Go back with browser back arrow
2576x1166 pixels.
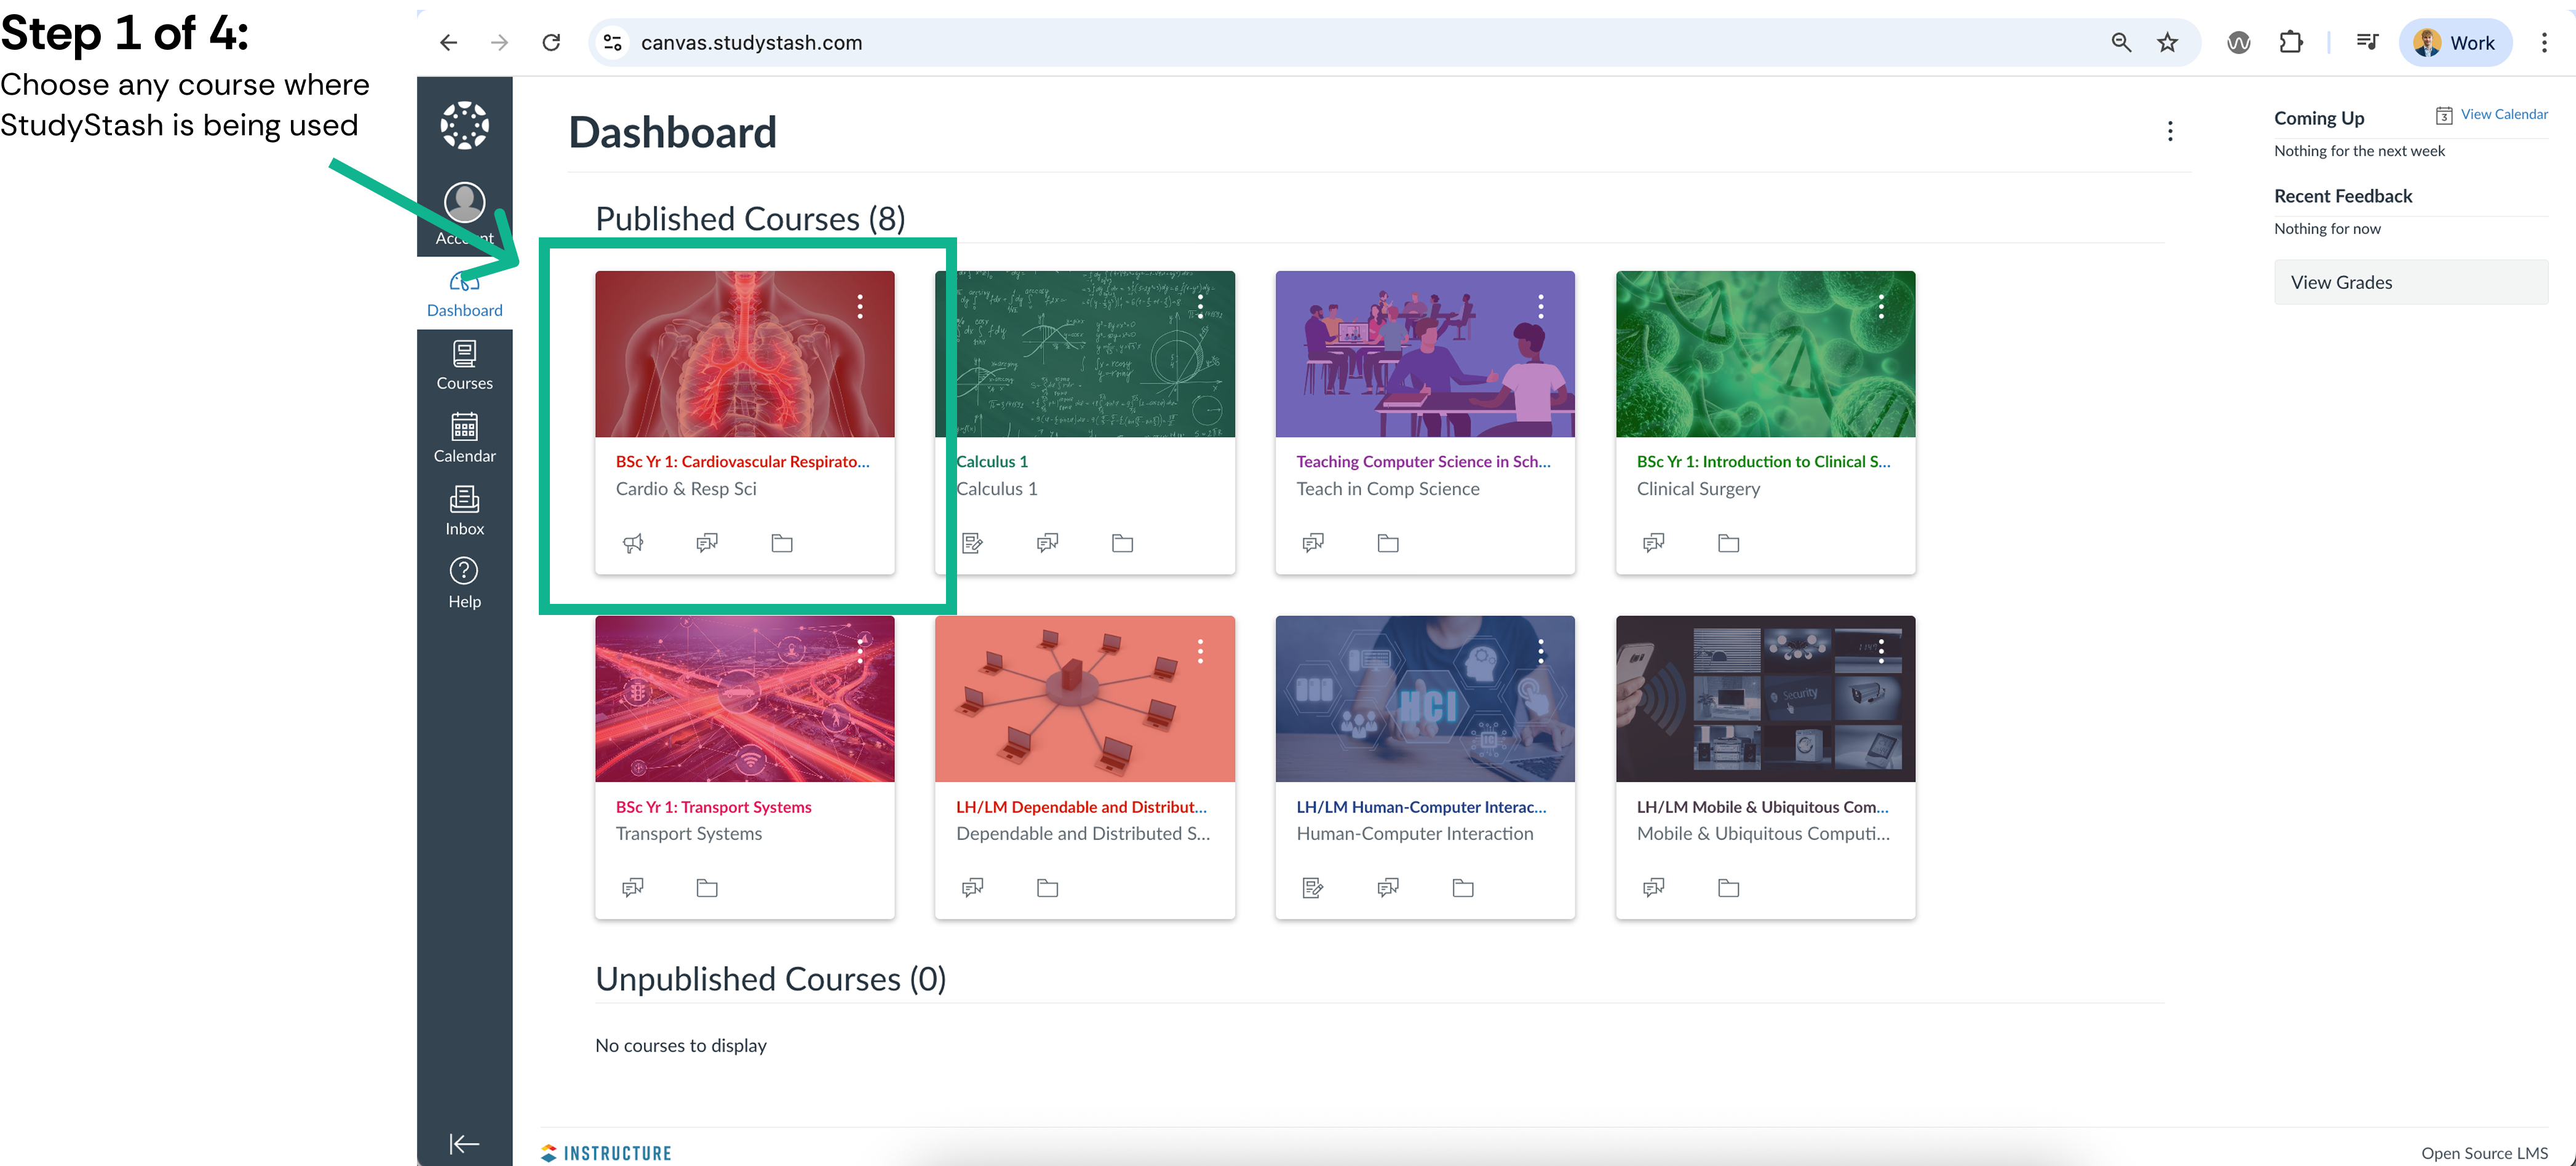click(x=449, y=43)
